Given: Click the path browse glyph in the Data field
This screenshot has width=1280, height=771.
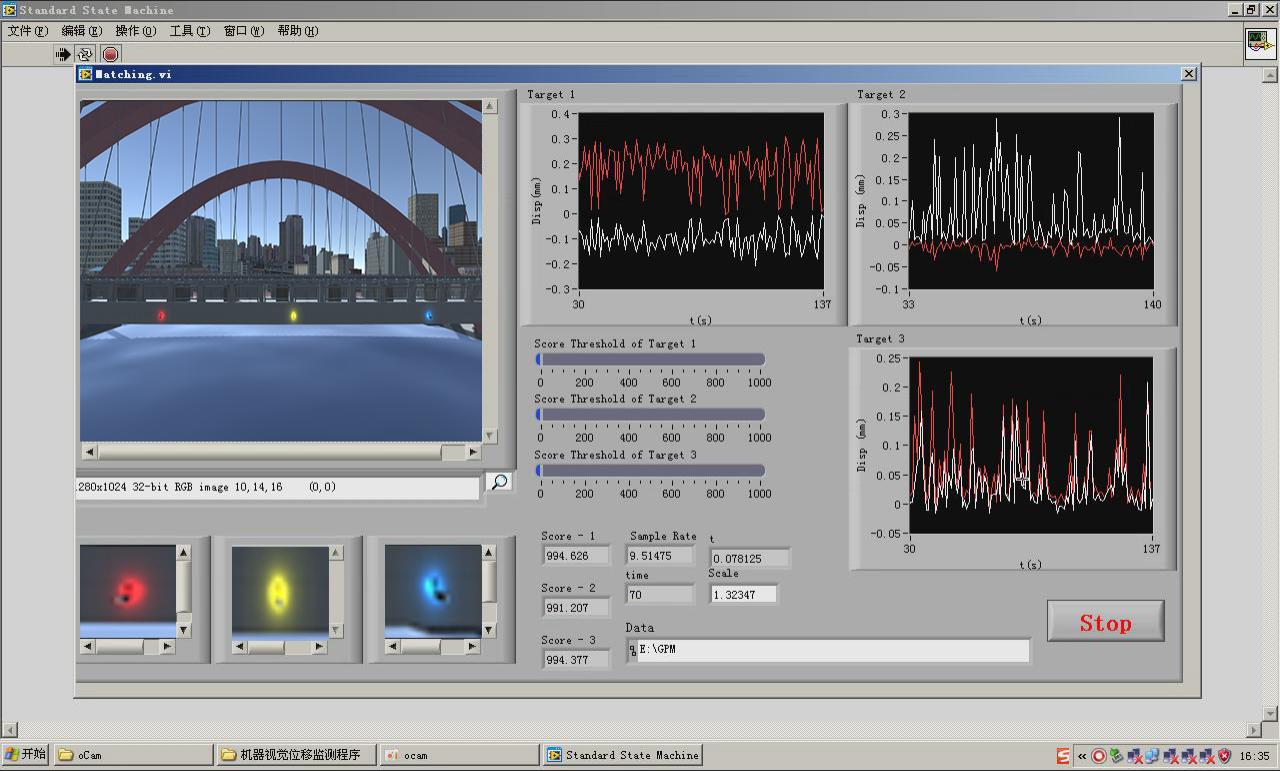Looking at the screenshot, I should click(x=633, y=650).
